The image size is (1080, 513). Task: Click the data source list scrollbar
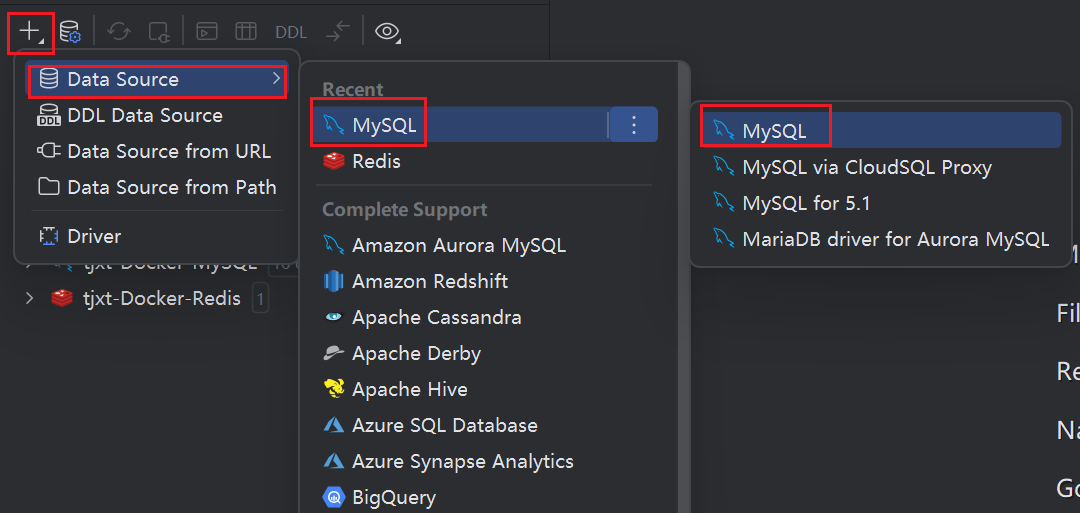[x=683, y=286]
